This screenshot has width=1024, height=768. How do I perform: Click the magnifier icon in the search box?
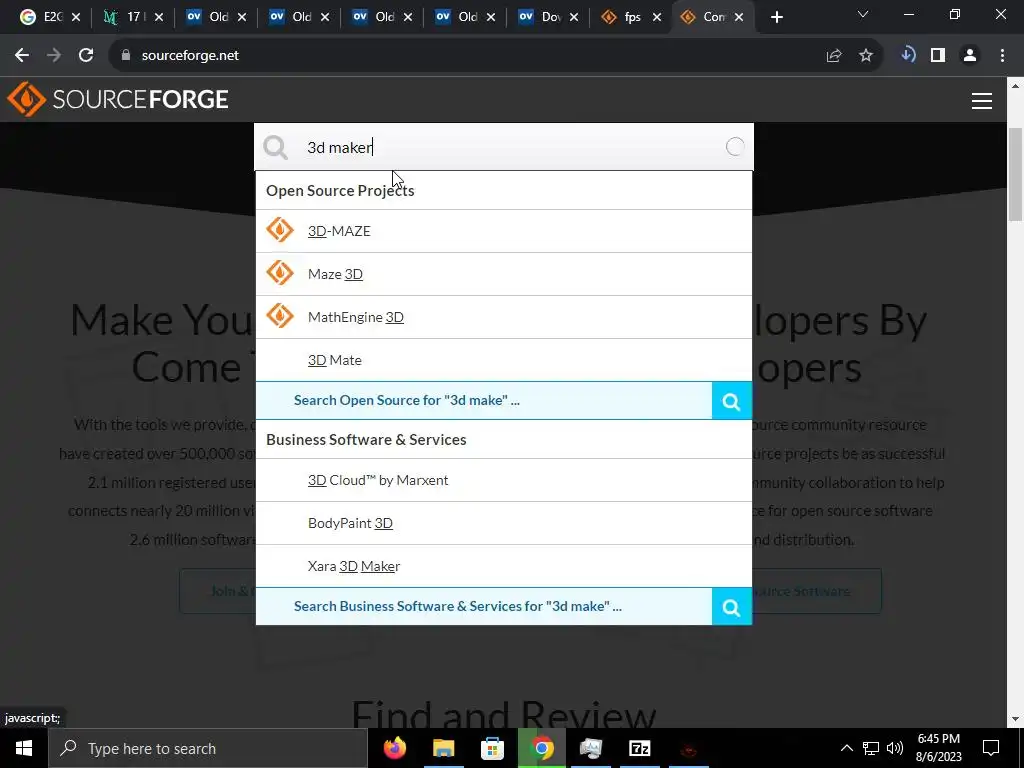pyautogui.click(x=276, y=148)
